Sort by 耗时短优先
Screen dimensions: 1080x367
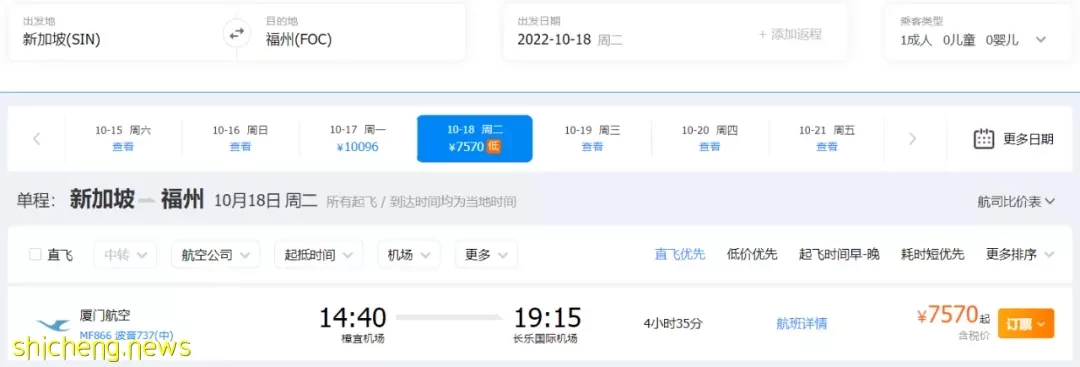click(933, 255)
